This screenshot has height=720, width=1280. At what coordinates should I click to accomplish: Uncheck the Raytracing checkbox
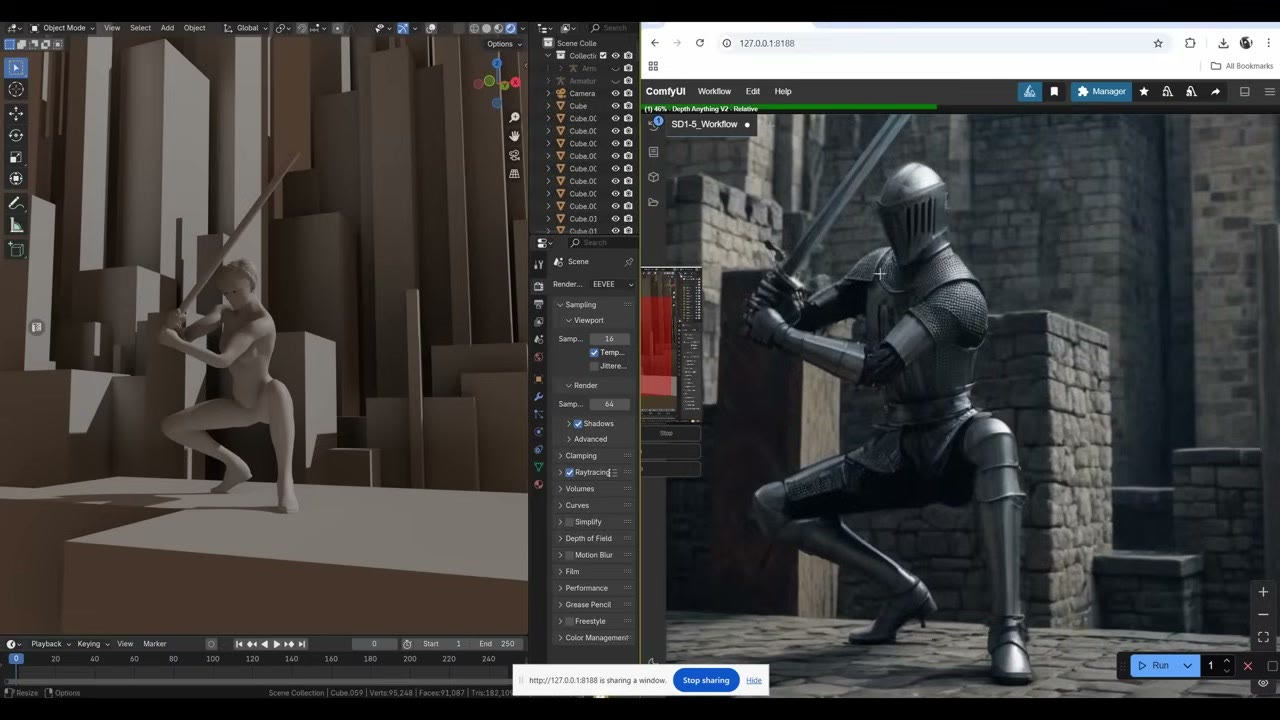click(570, 472)
